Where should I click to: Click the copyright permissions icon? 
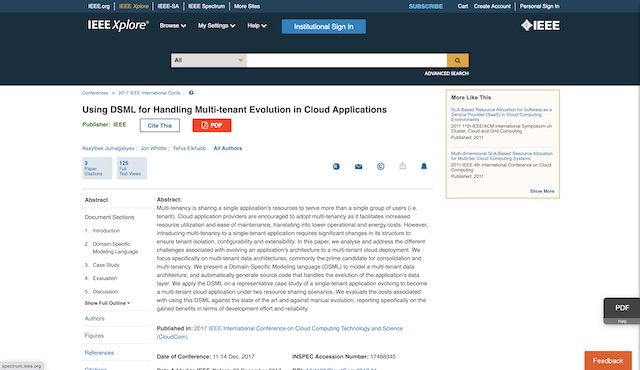[x=380, y=166]
